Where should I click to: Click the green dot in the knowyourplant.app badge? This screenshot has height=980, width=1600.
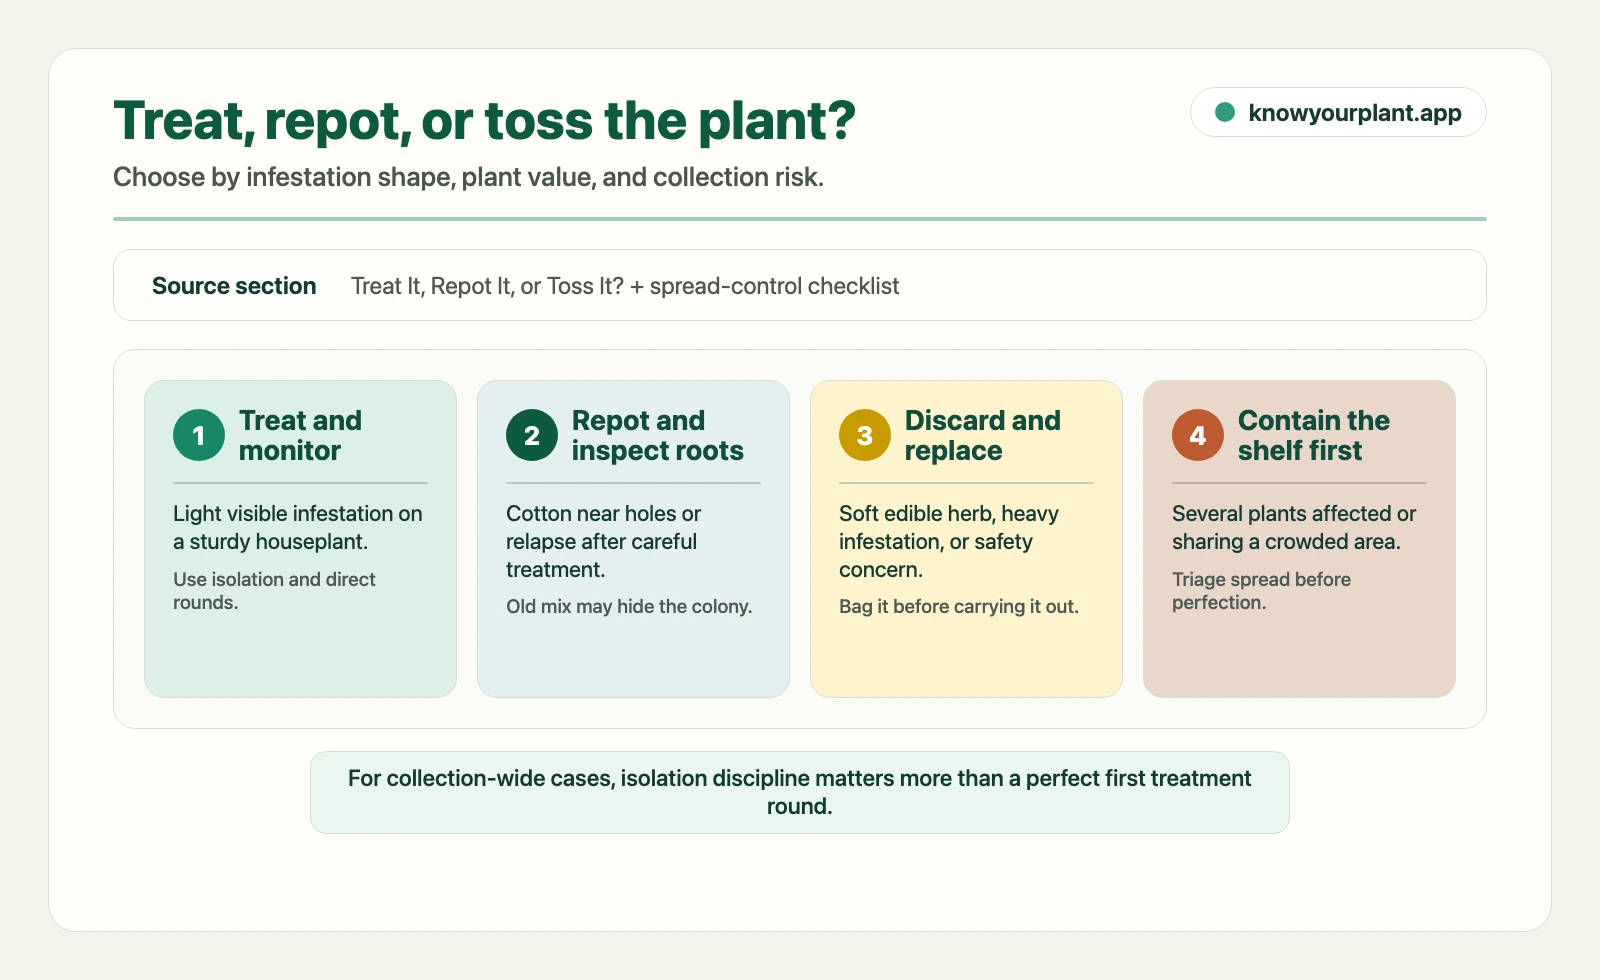[1224, 112]
